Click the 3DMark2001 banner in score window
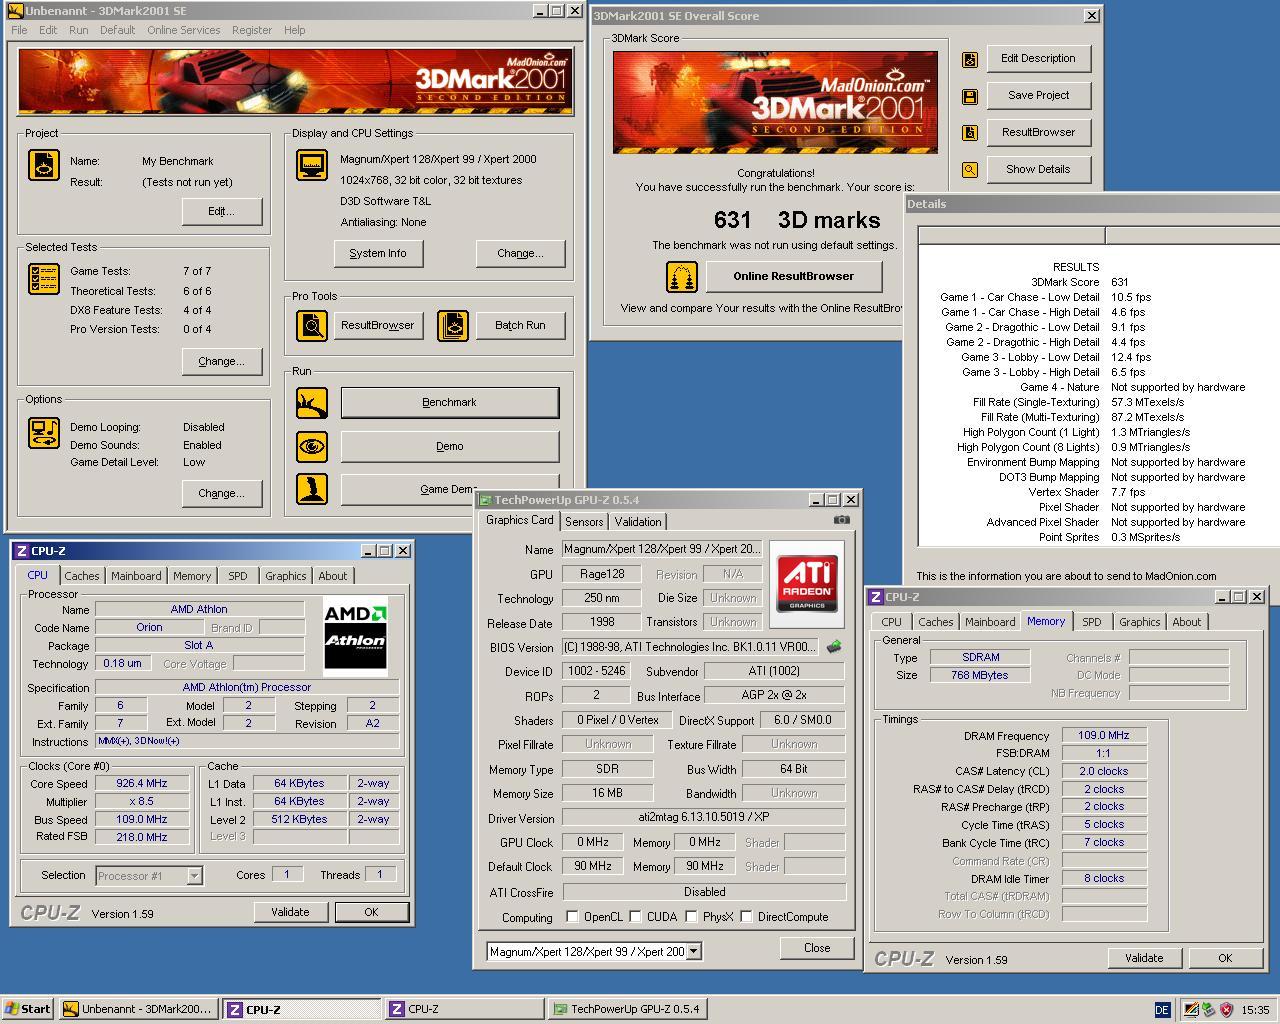Image resolution: width=1280 pixels, height=1024 pixels. (x=775, y=102)
